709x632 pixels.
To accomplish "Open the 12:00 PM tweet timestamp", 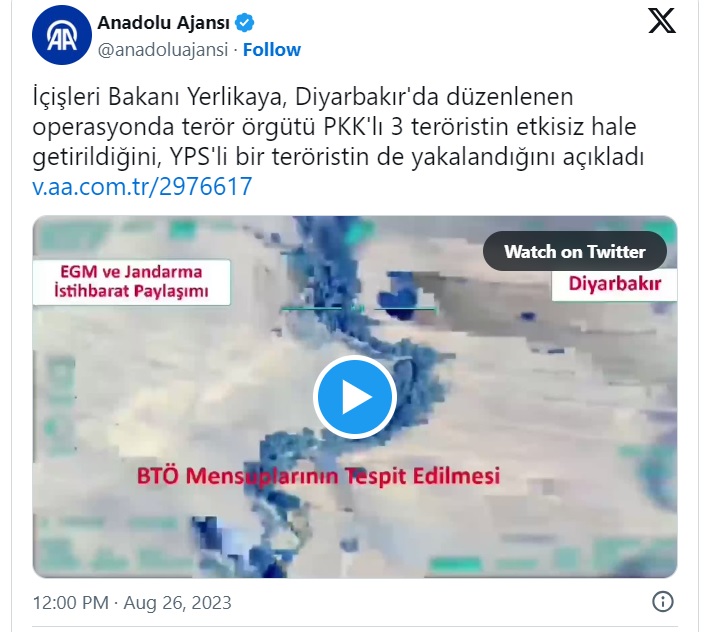I will 71,603.
